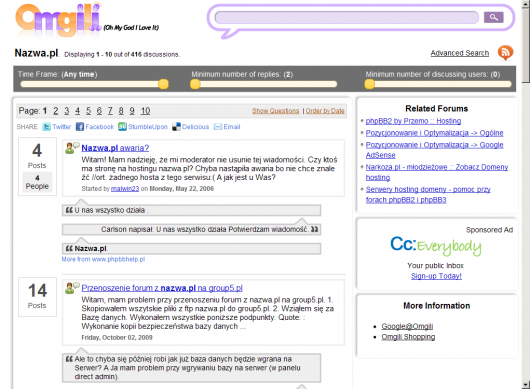Viewport: 530px width, 389px height.
Task: Open the orange RSS feed icon
Action: click(505, 52)
